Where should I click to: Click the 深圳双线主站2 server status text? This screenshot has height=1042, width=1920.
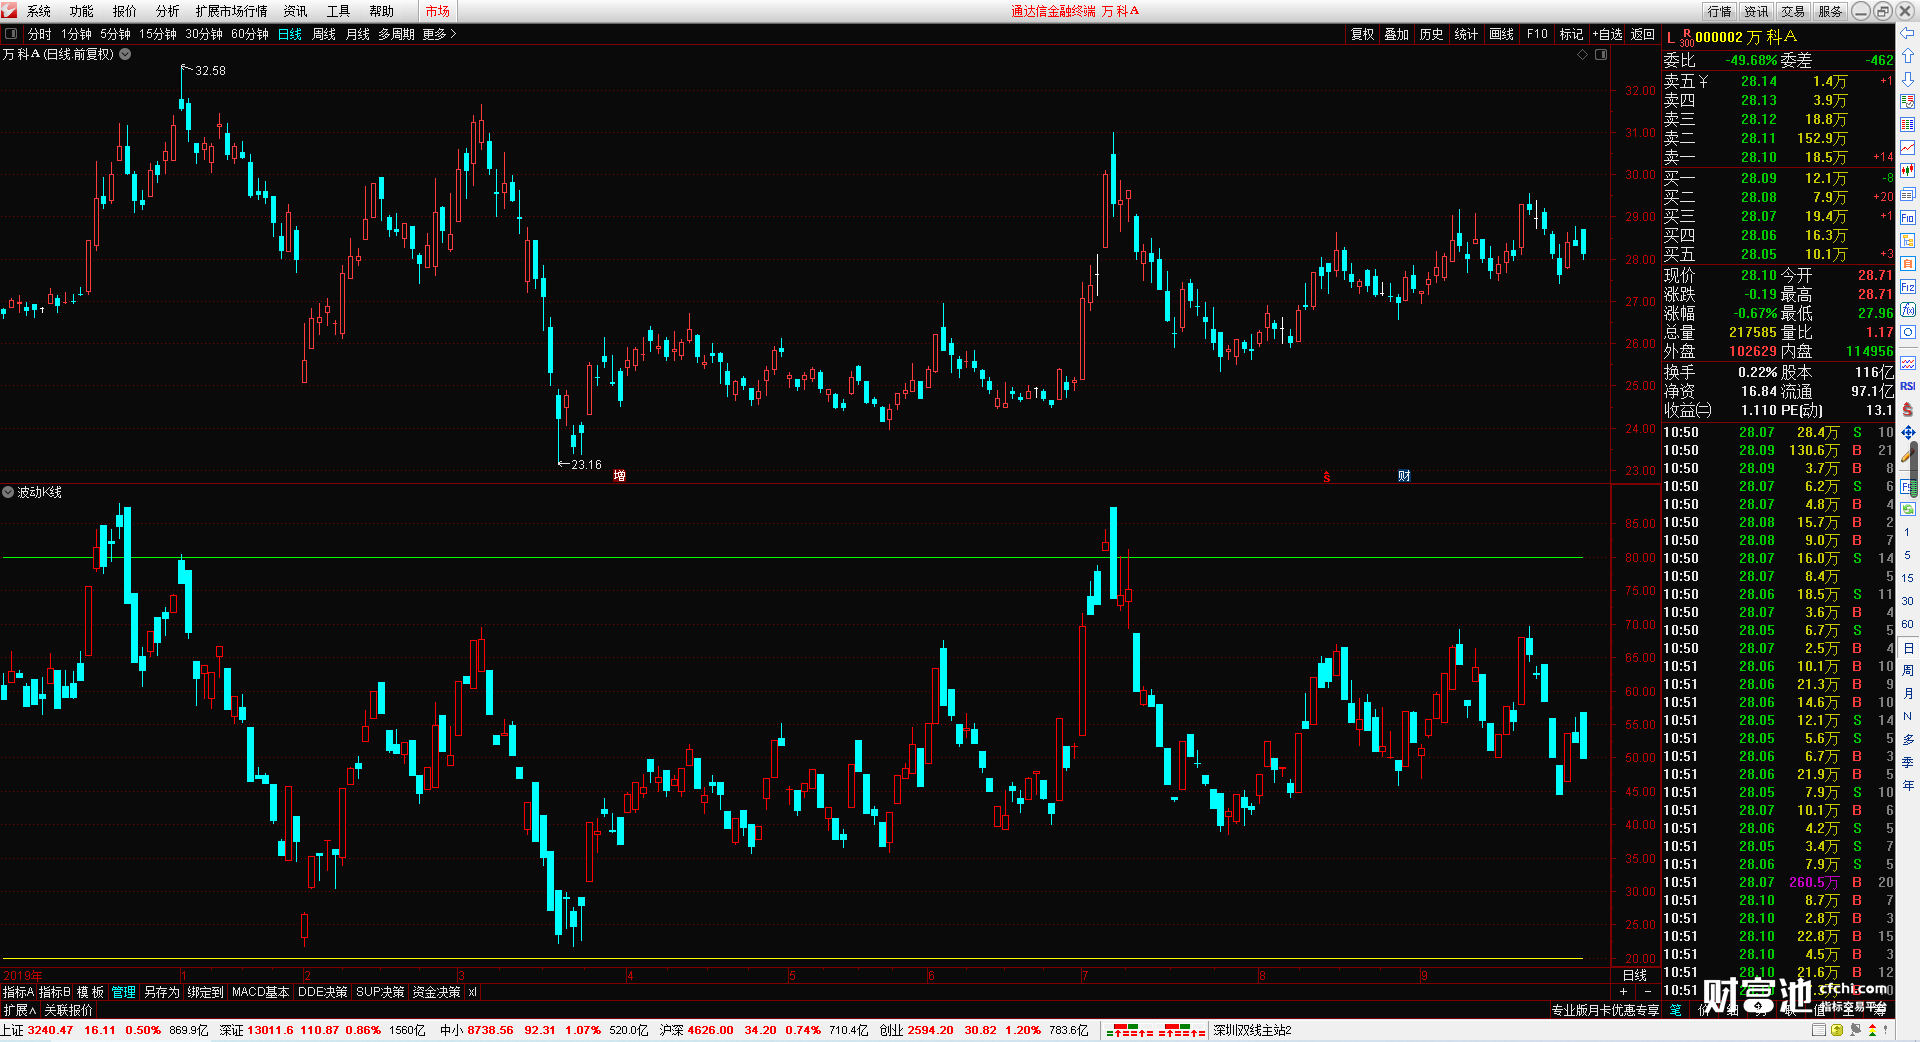point(1252,1030)
